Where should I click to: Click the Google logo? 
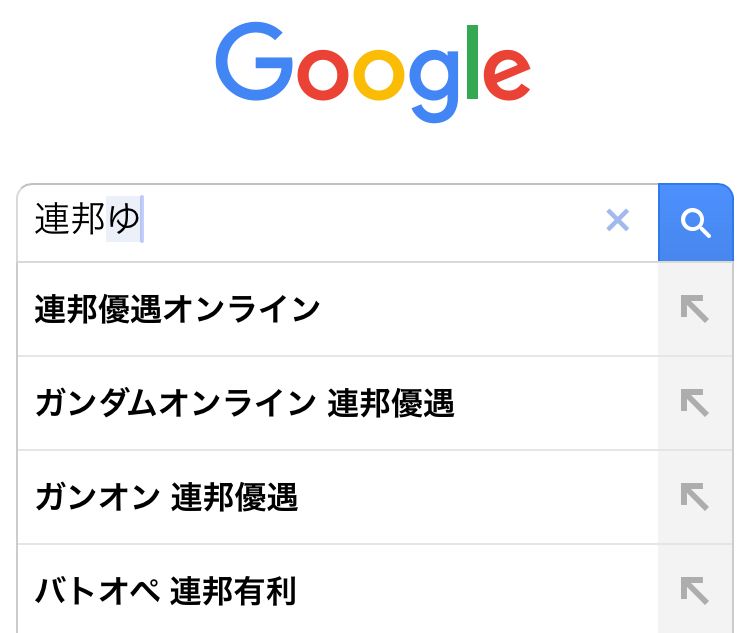click(x=372, y=70)
